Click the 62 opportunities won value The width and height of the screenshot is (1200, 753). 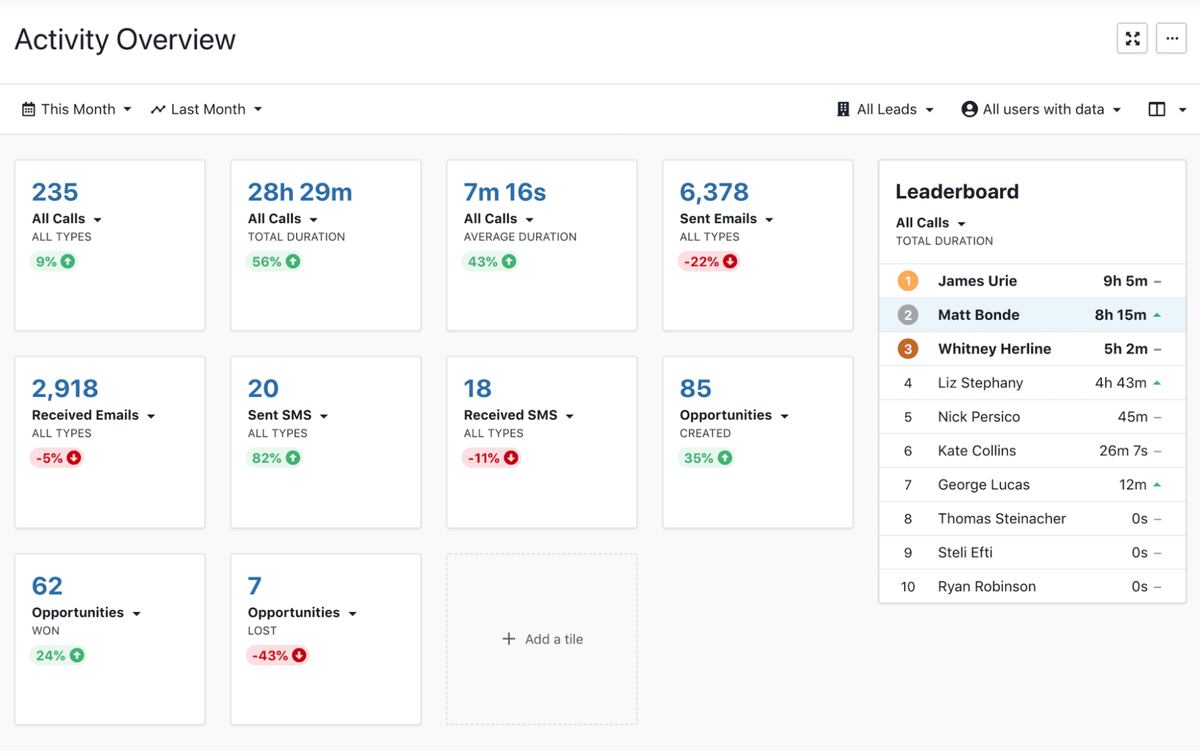47,586
